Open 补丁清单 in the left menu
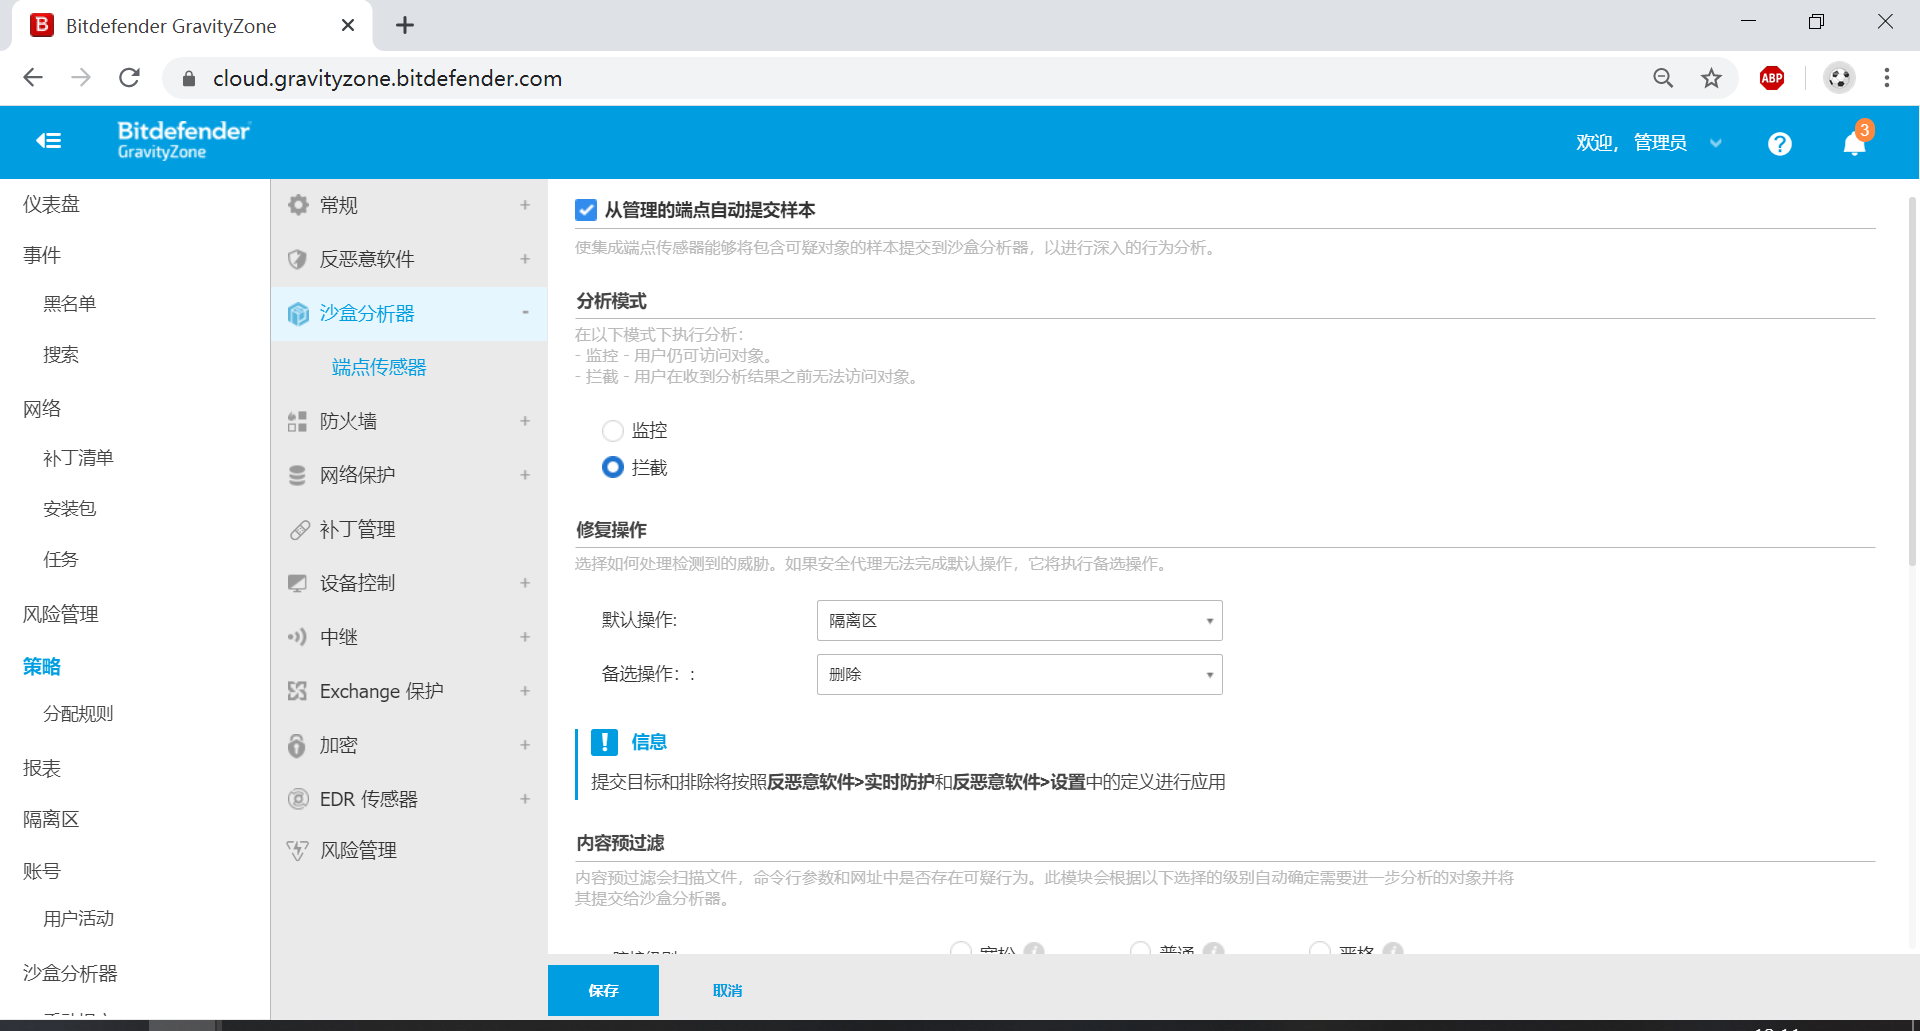This screenshot has width=1920, height=1031. point(78,458)
